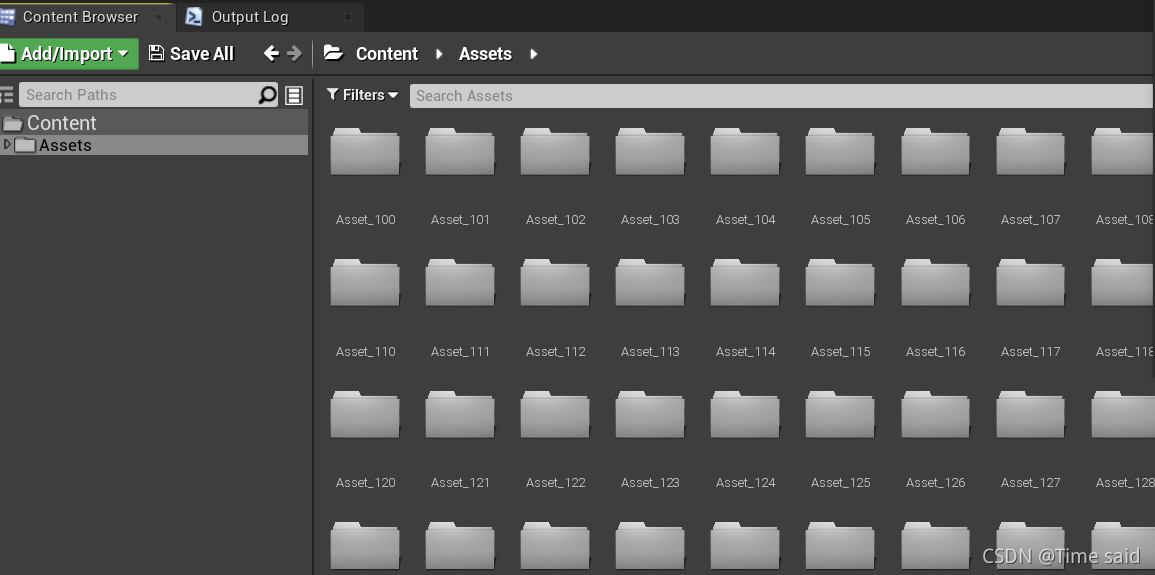Select the Asset_103 folder icon

(x=650, y=152)
